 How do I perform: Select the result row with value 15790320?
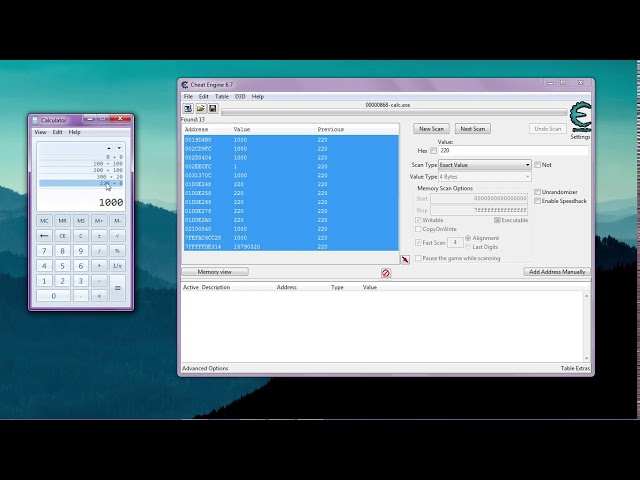[291, 247]
